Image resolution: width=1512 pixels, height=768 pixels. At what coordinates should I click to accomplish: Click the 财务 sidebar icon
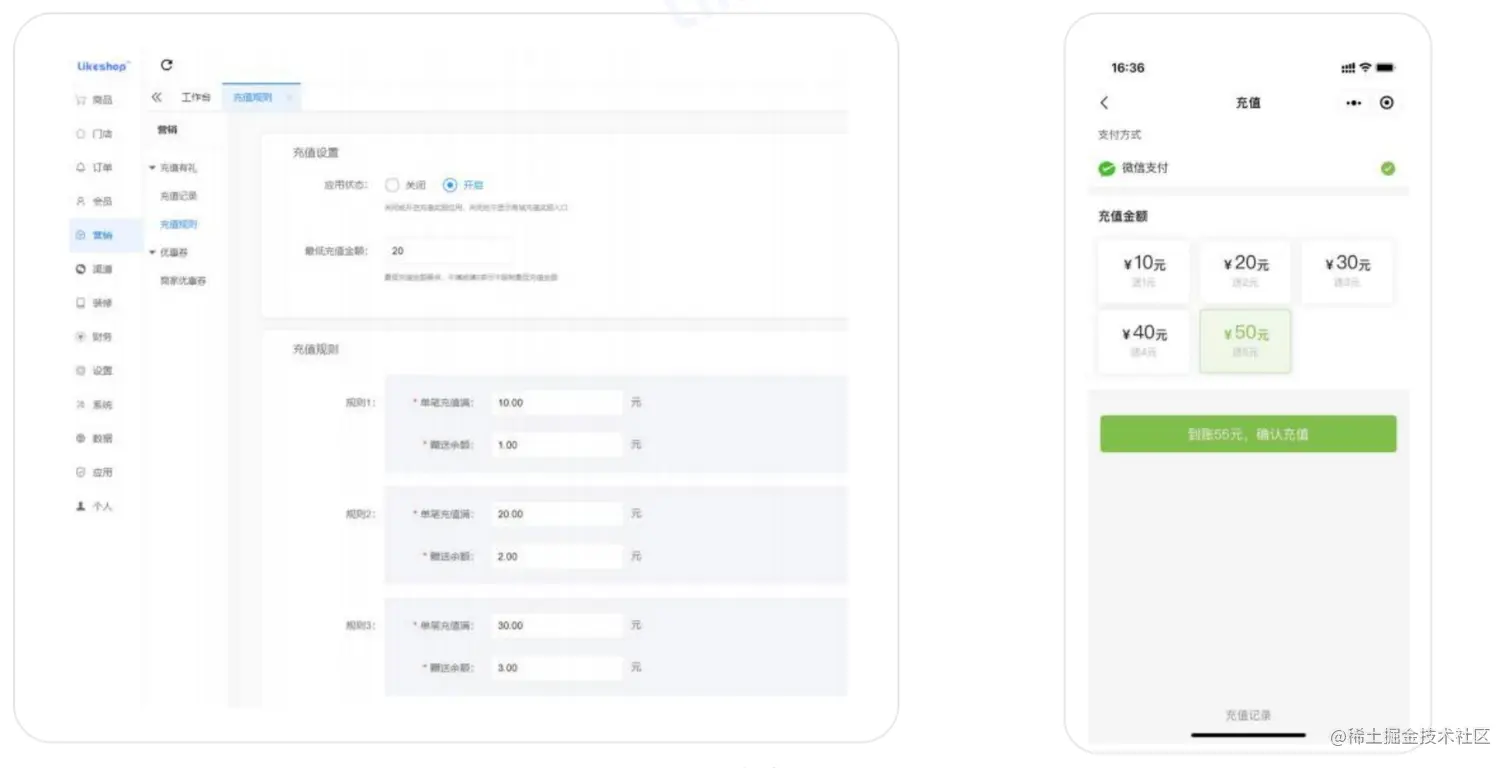pos(81,337)
